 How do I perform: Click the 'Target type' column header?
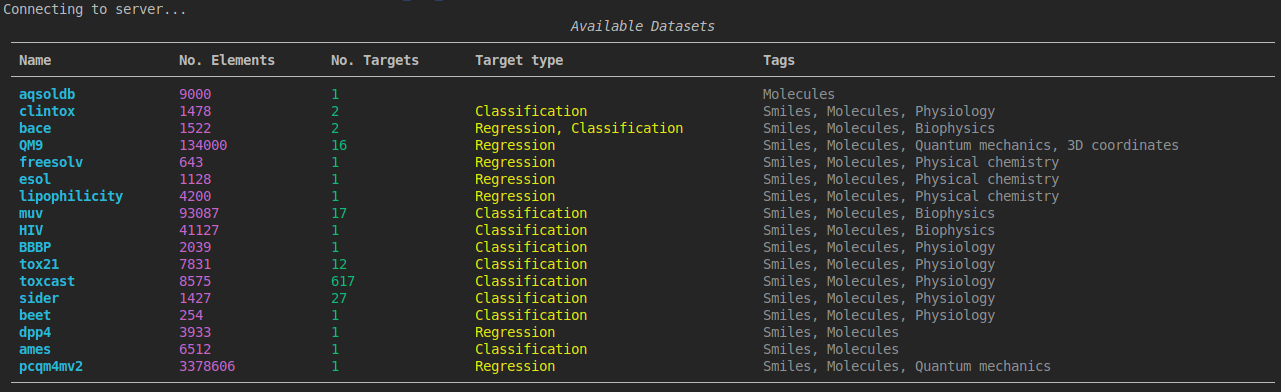click(x=519, y=60)
